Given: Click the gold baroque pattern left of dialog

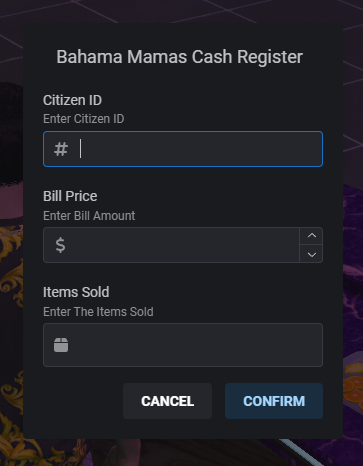Looking at the screenshot, I should point(11,300).
